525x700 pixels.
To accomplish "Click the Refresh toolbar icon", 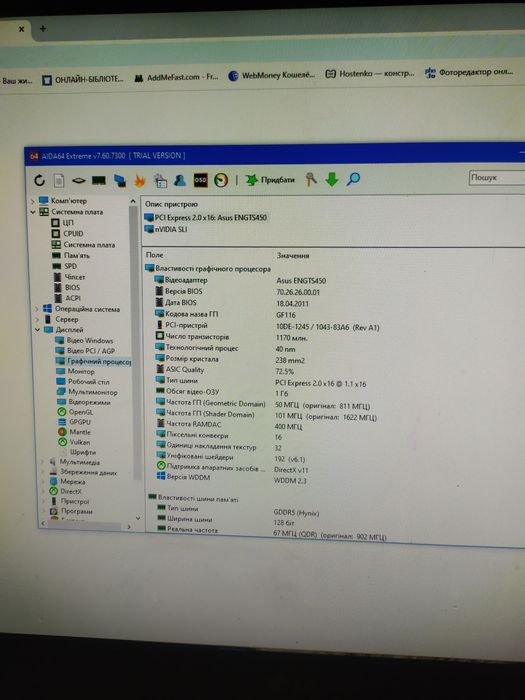I will (x=40, y=180).
